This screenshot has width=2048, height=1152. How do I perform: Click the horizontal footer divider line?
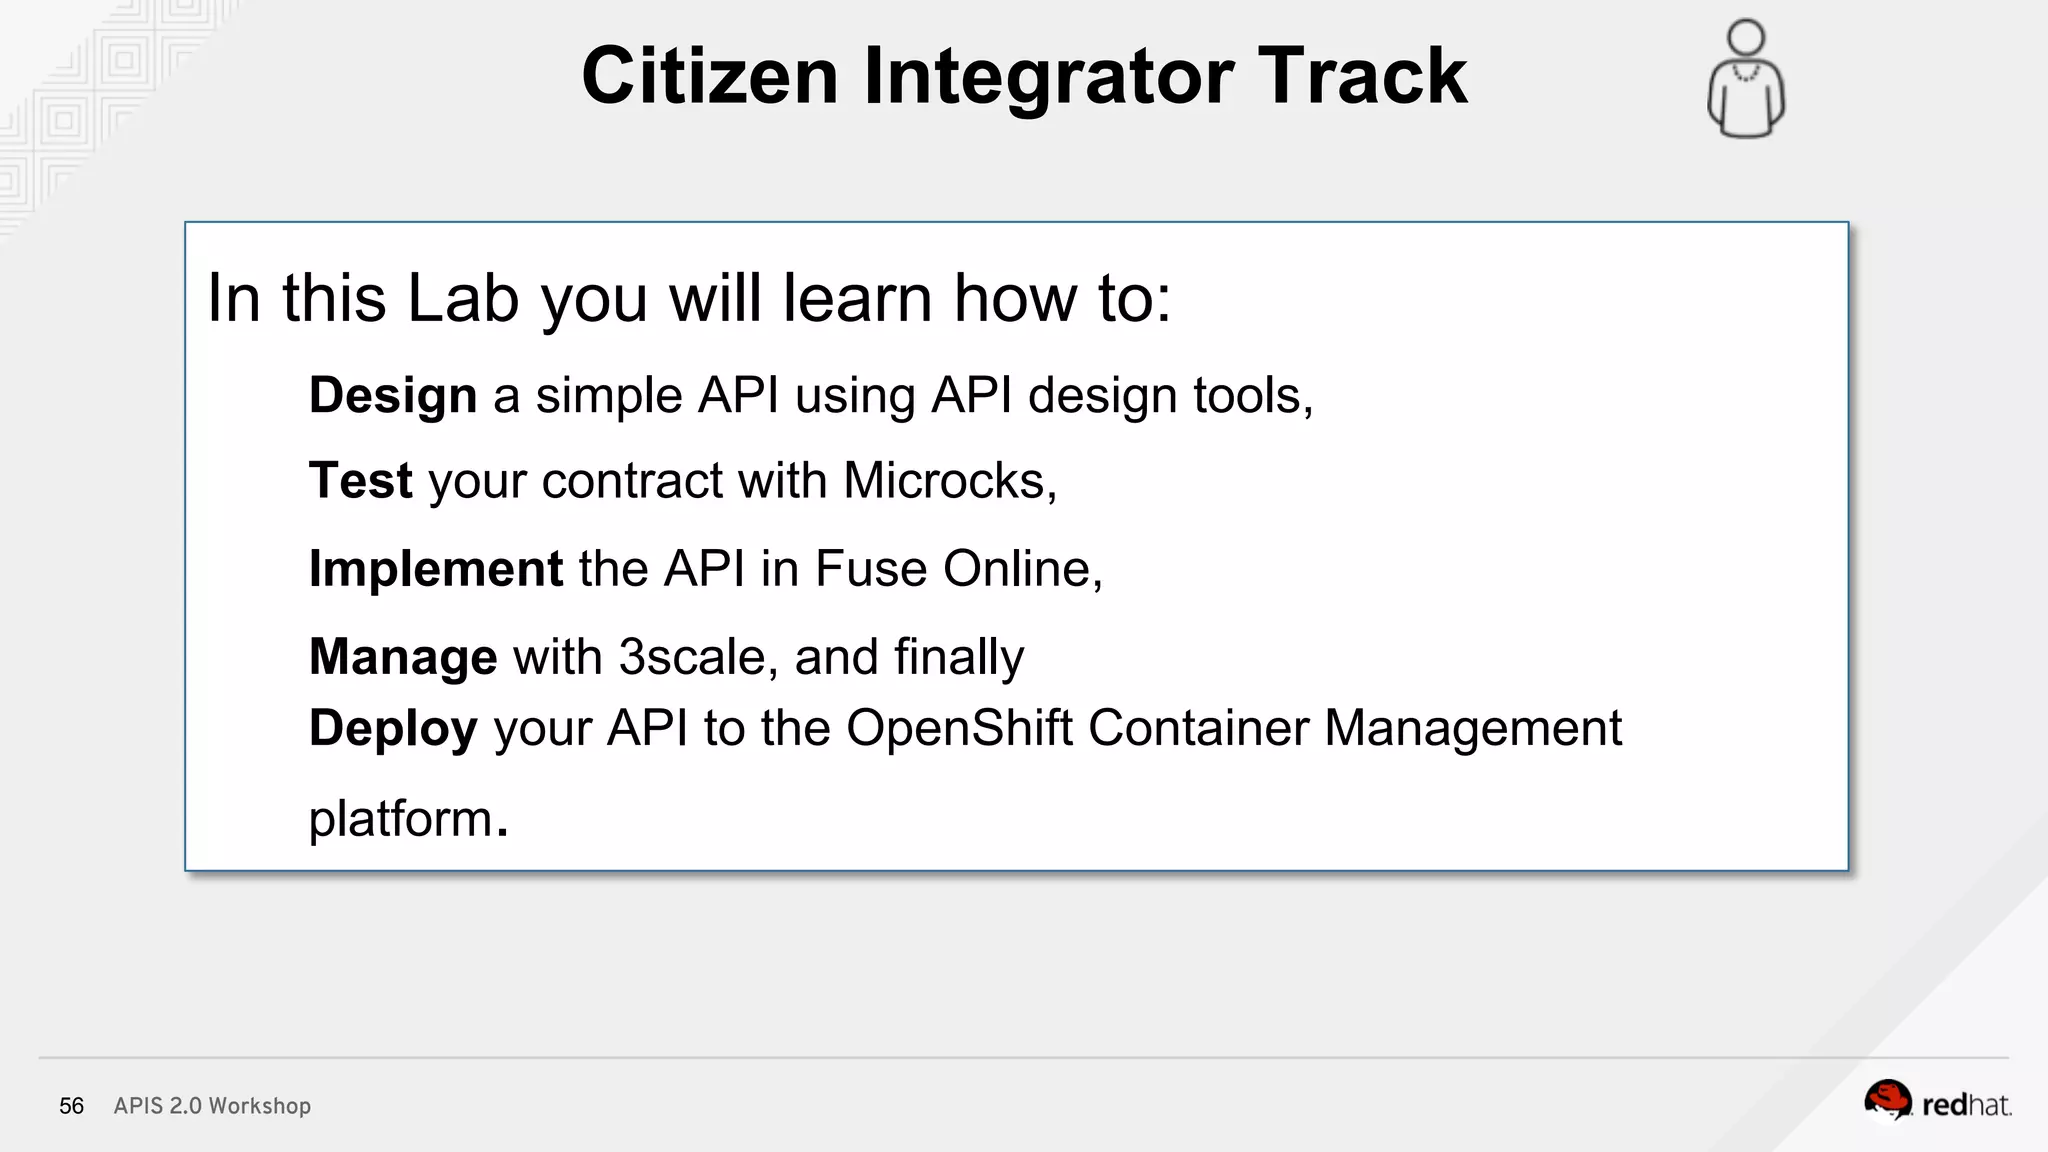tap(1024, 1058)
